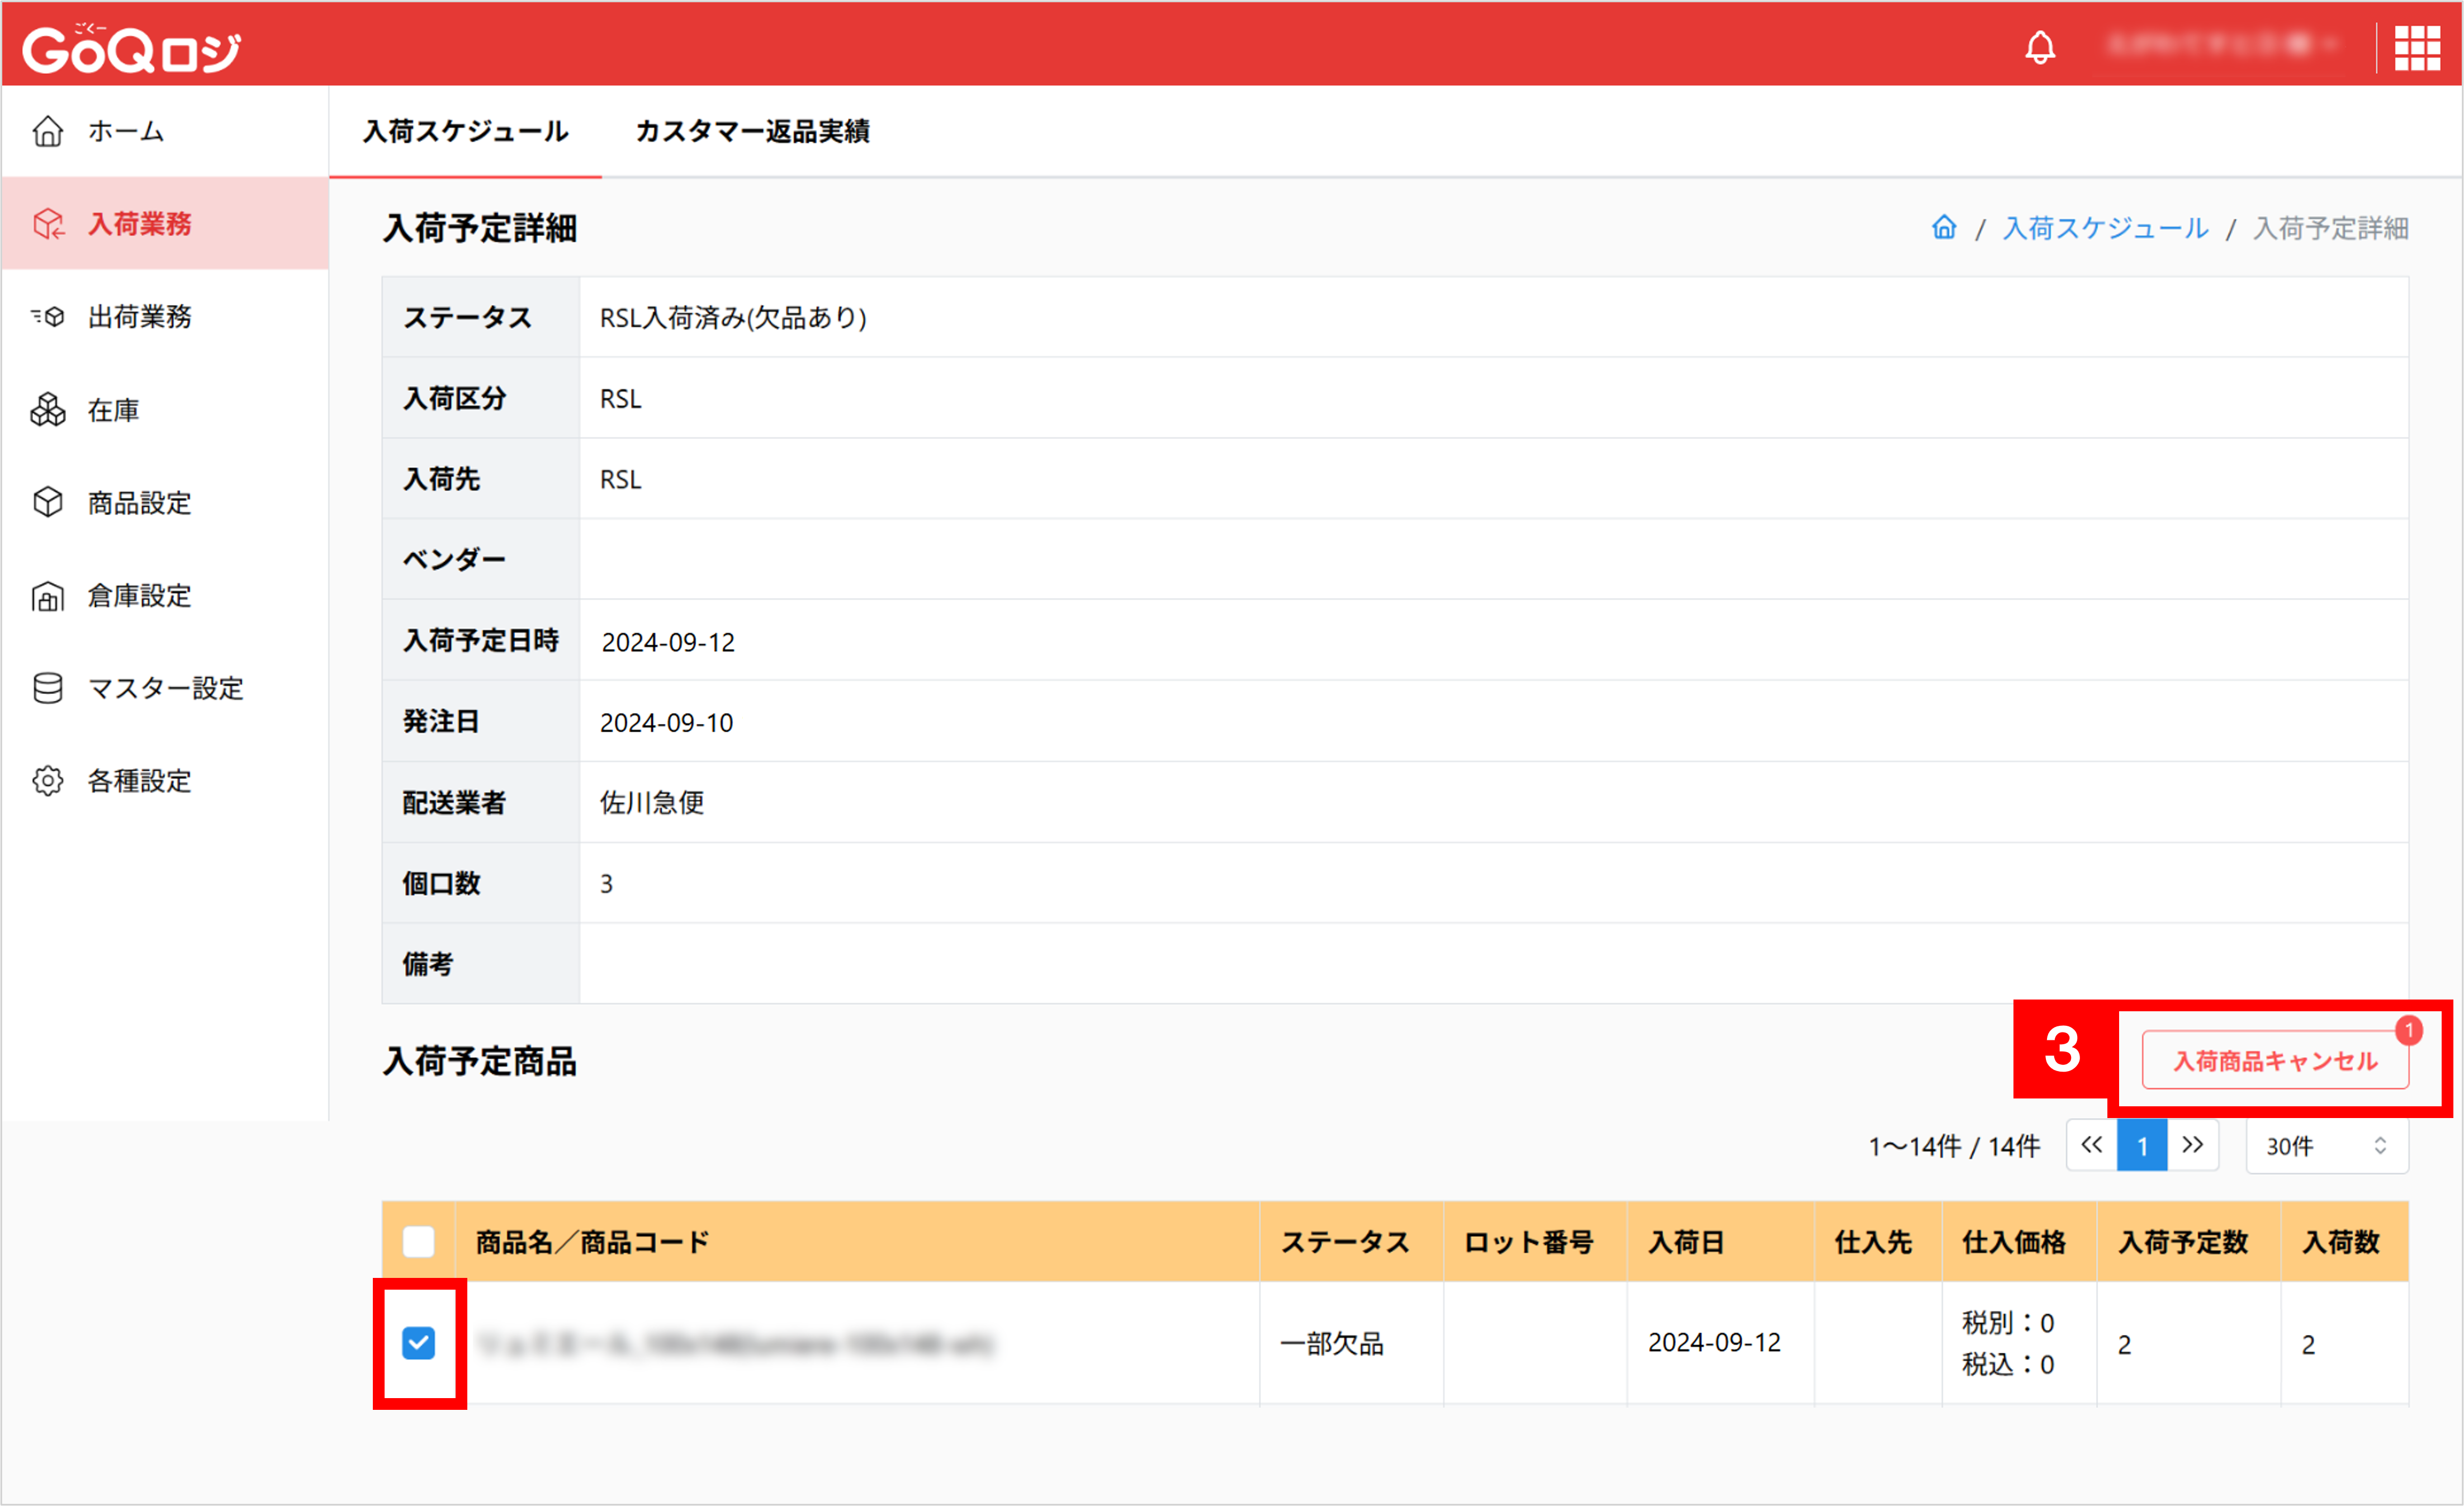2464x1506 pixels.
Task: Open the notification bell
Action: [2039, 47]
